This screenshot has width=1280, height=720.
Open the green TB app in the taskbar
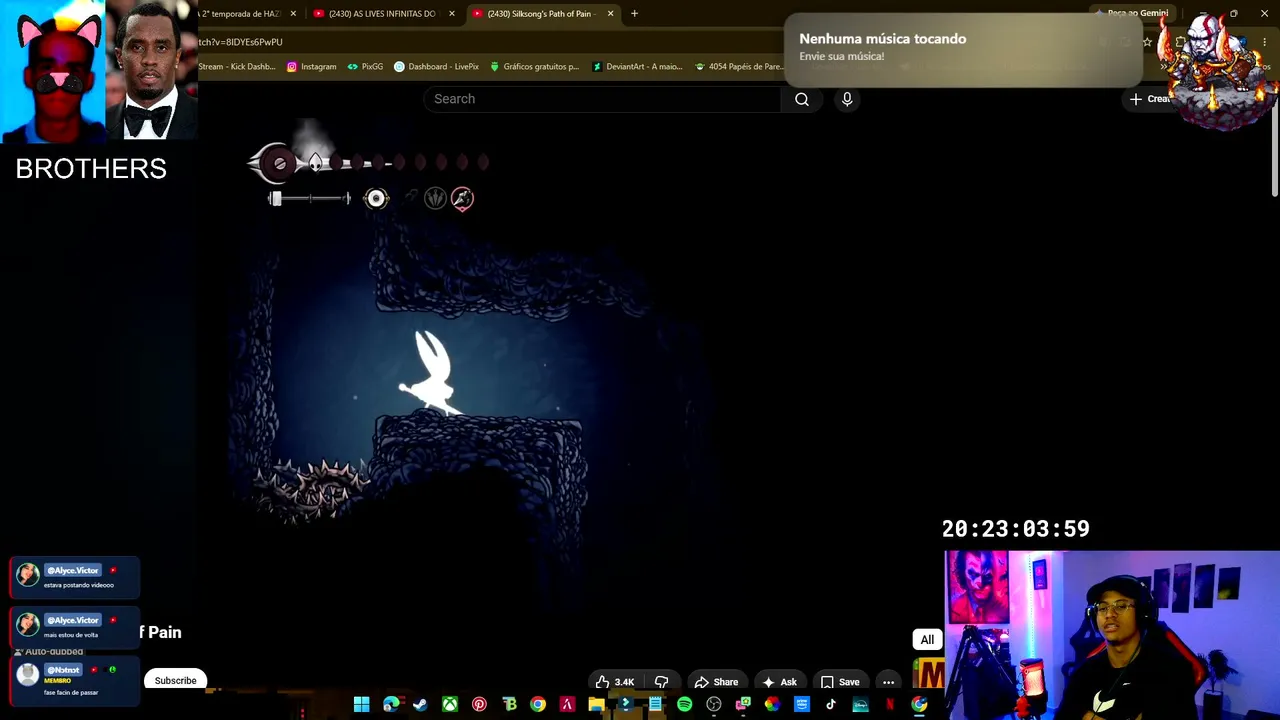(509, 705)
